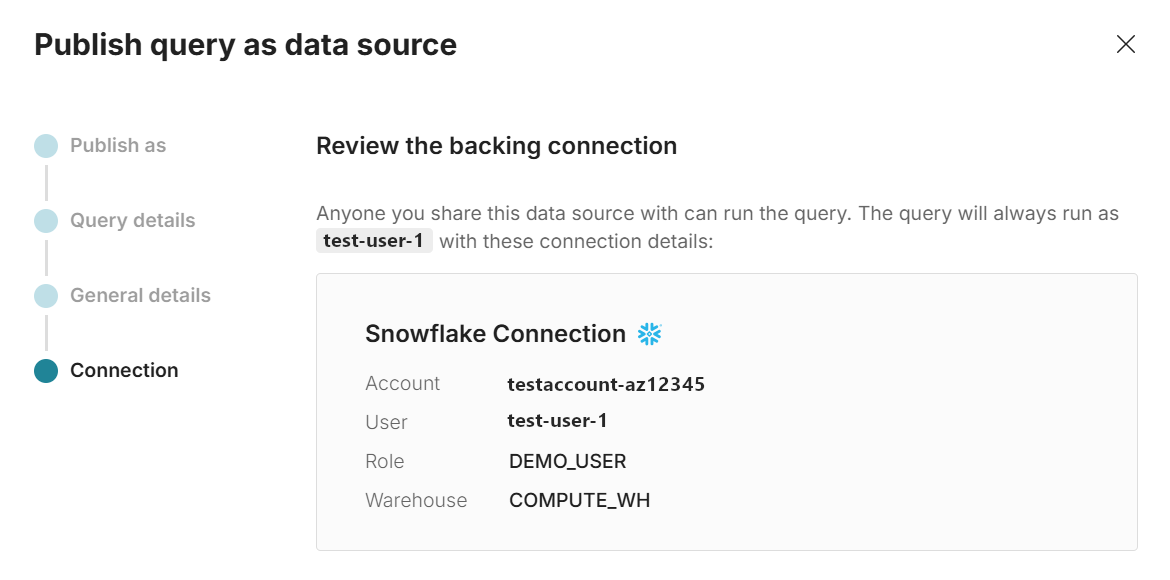Click the Snowflake Connection heading

pyautogui.click(x=495, y=334)
